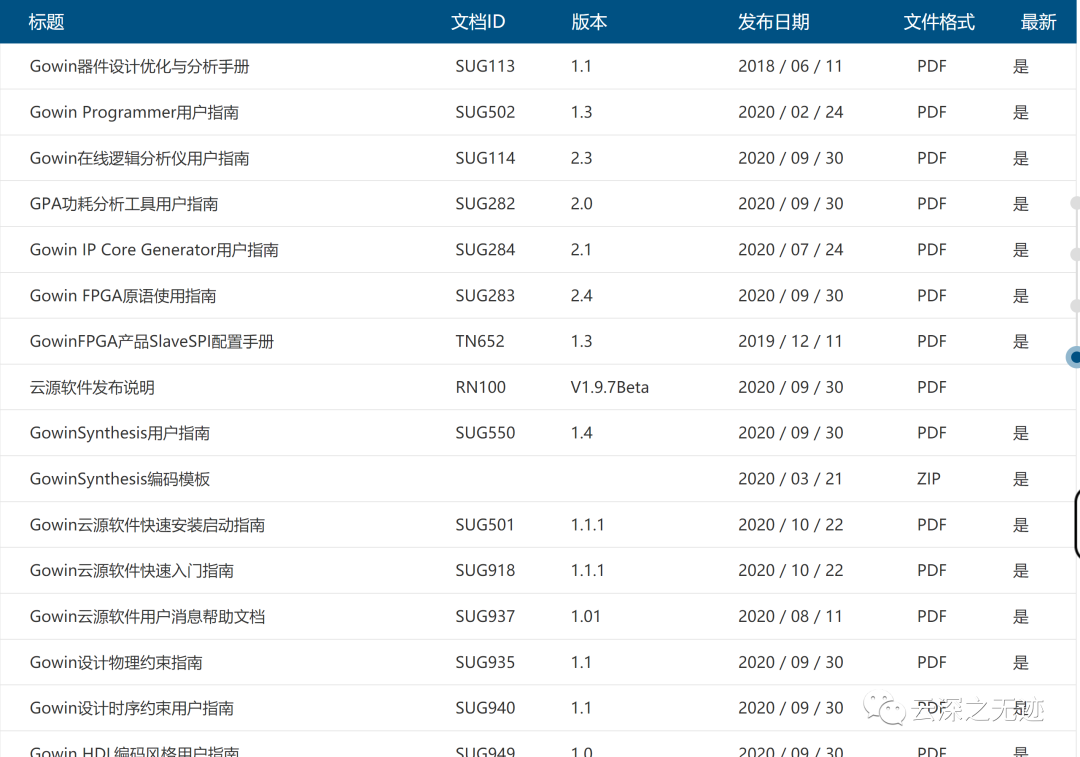Click date 2020 / 02 / 24
The height and width of the screenshot is (757, 1080).
click(x=791, y=112)
